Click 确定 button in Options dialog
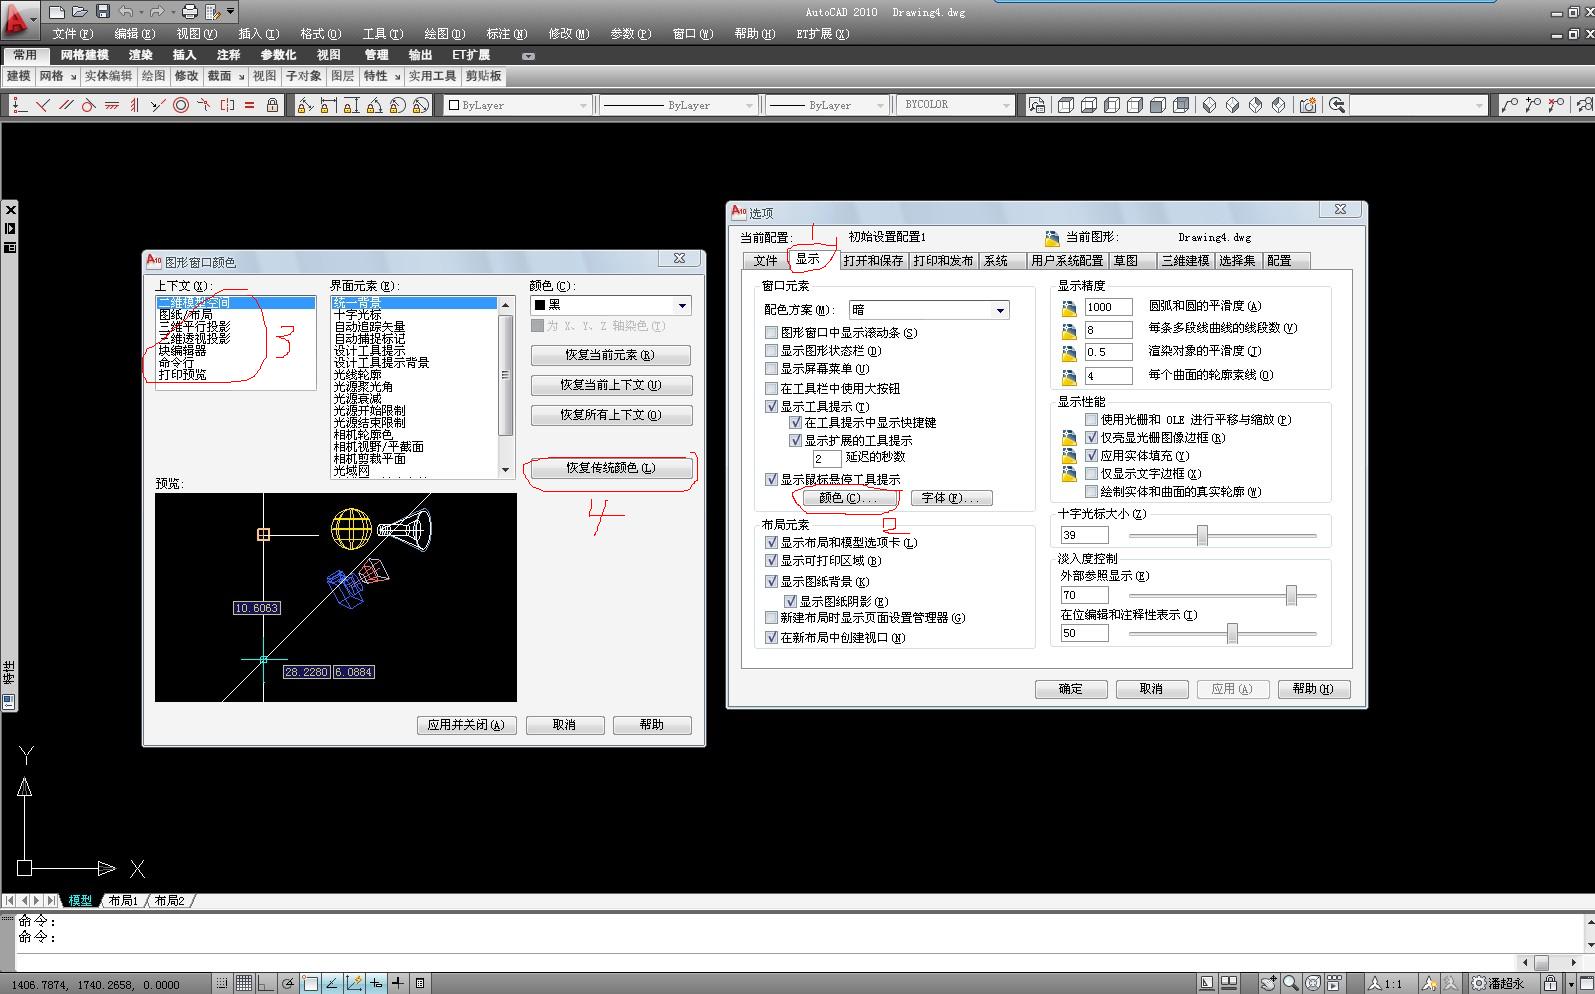This screenshot has width=1595, height=994. coord(1070,689)
